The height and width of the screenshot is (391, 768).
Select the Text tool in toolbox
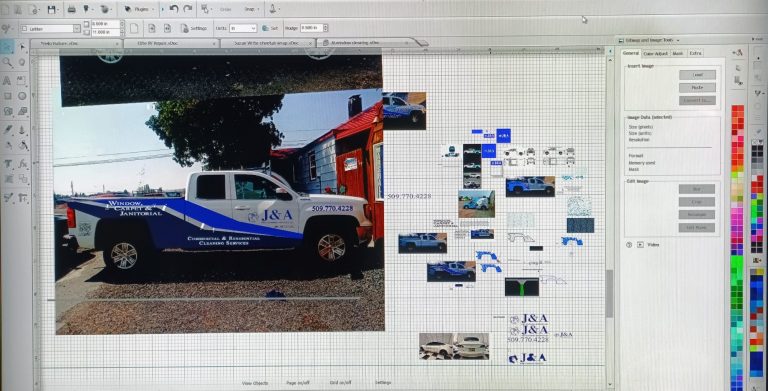tap(7, 80)
